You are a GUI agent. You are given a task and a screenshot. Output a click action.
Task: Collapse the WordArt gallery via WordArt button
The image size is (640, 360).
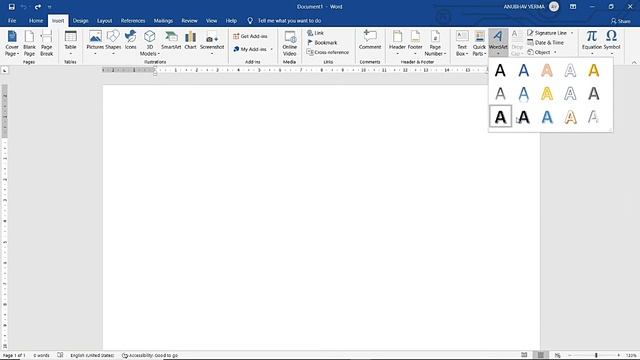(x=498, y=43)
